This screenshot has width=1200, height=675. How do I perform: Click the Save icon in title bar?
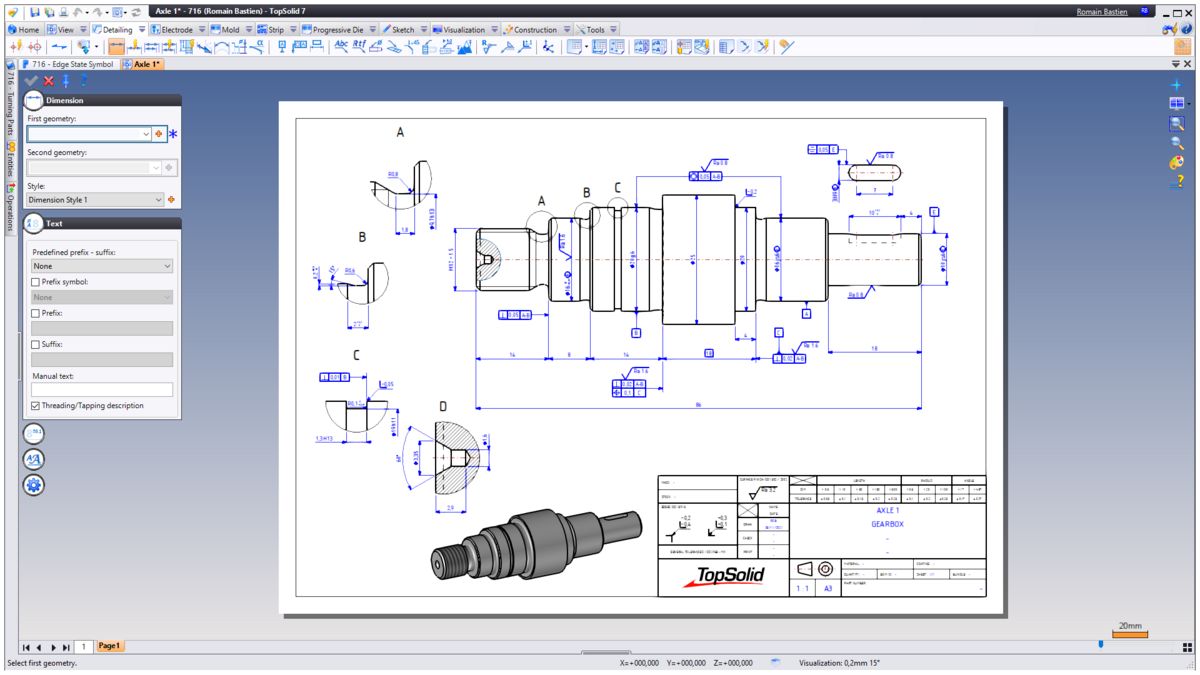pos(34,12)
